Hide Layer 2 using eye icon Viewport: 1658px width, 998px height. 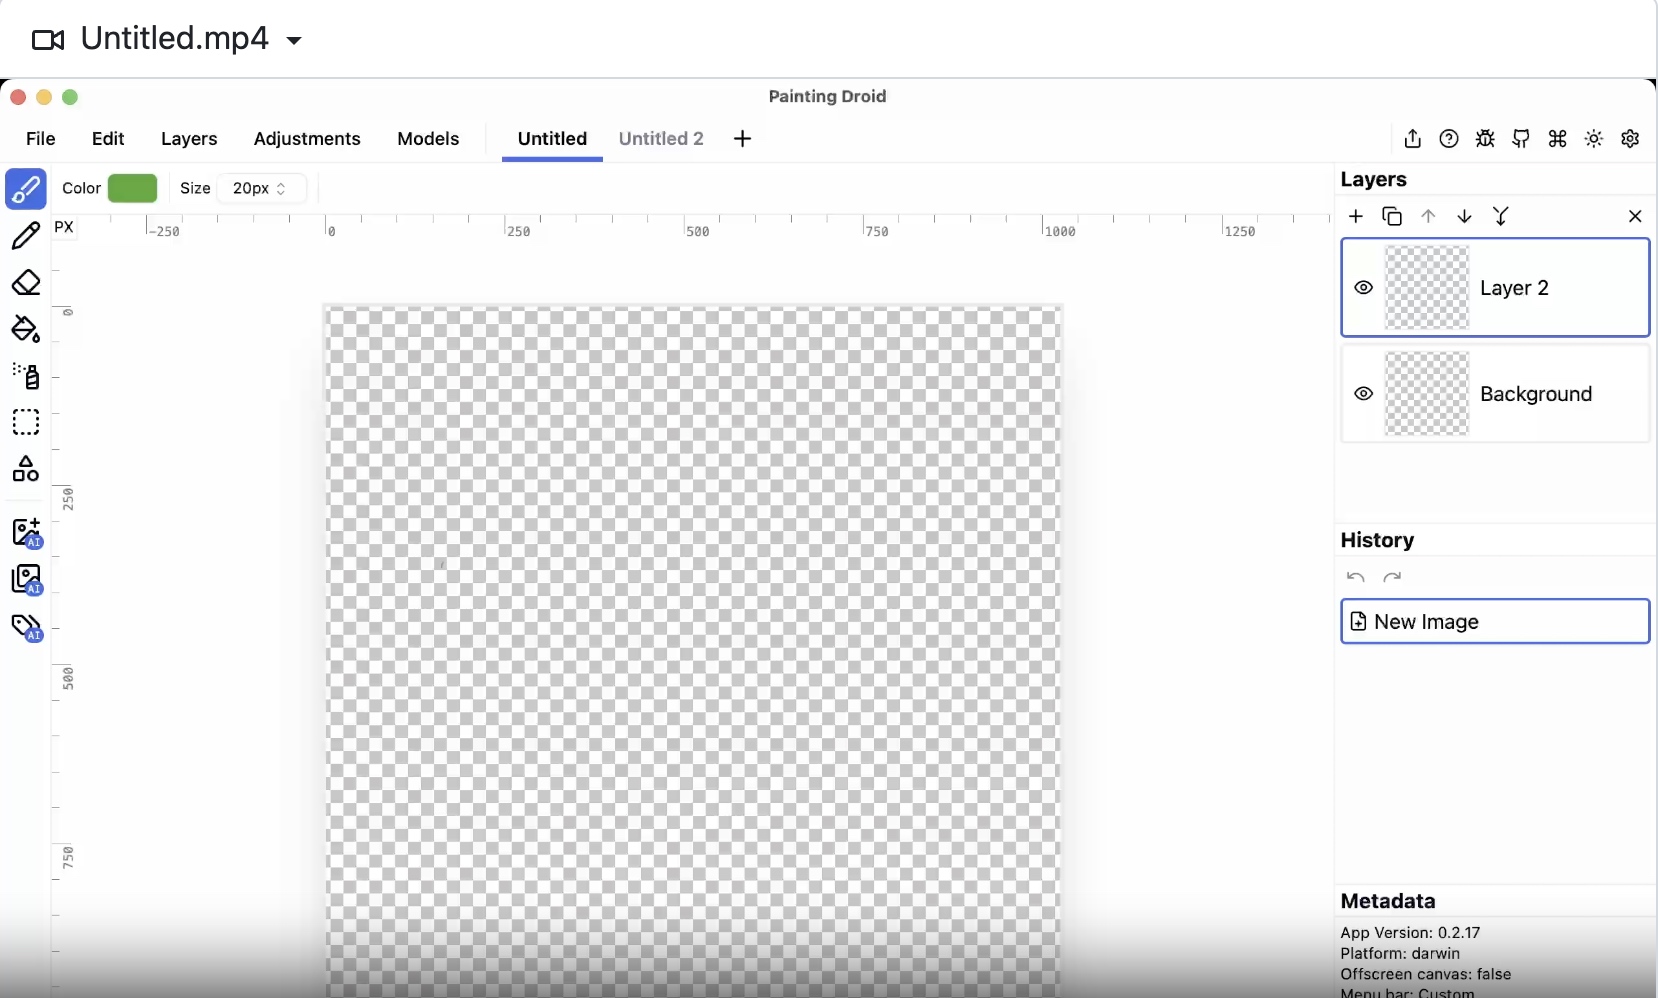[1363, 288]
